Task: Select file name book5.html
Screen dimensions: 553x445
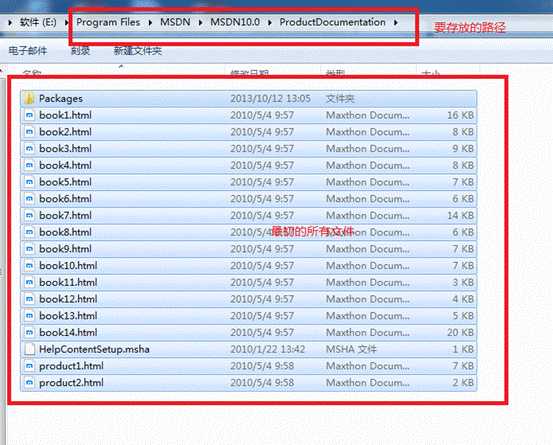Action: point(65,182)
